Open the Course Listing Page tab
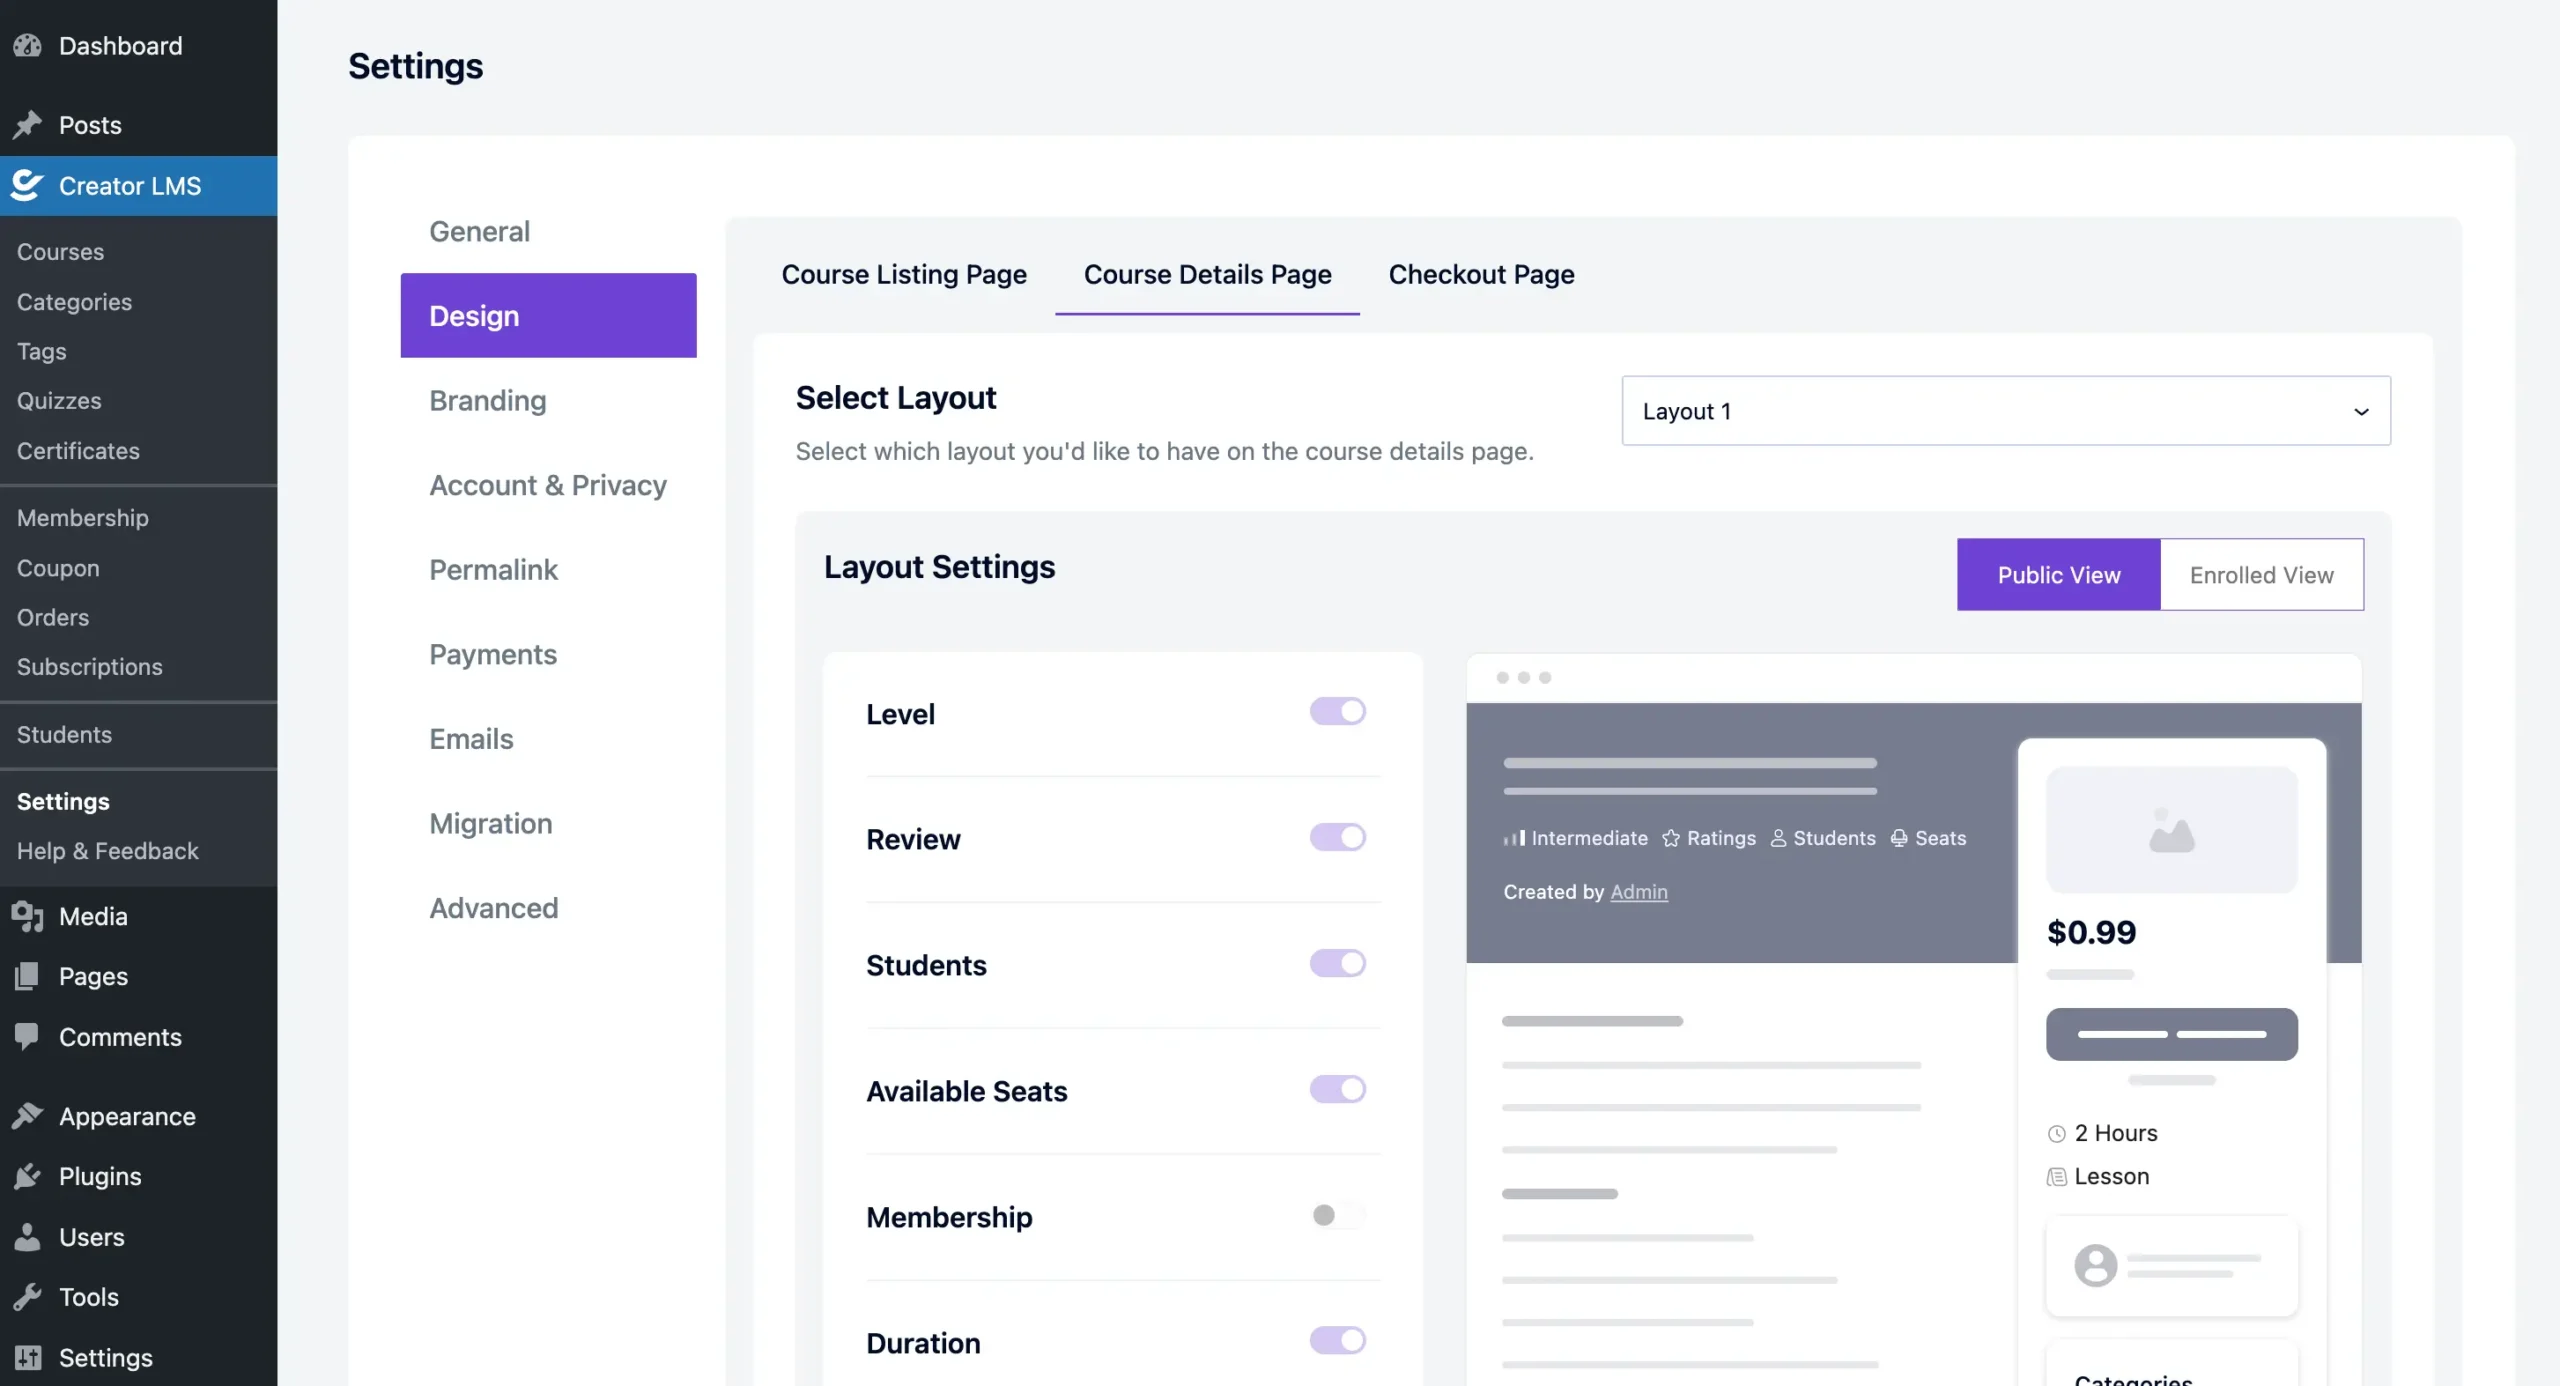The image size is (2560, 1386). click(x=904, y=274)
